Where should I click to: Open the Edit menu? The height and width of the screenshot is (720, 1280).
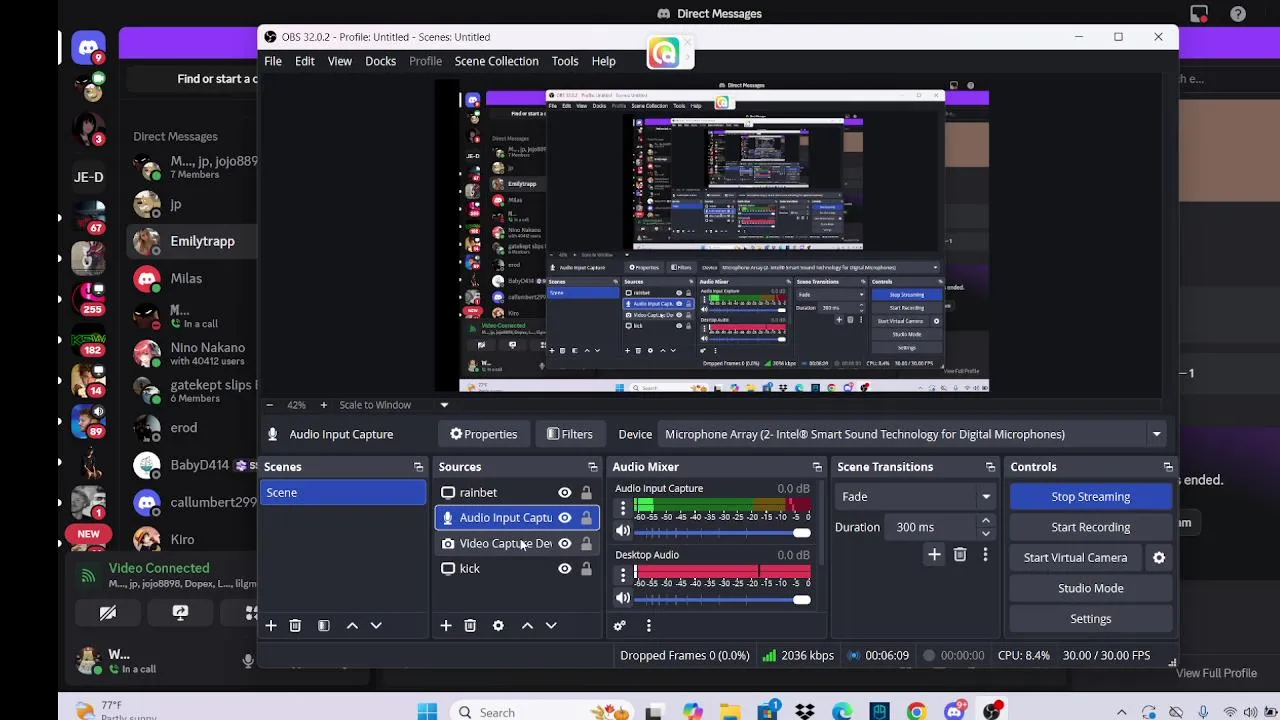coord(304,61)
